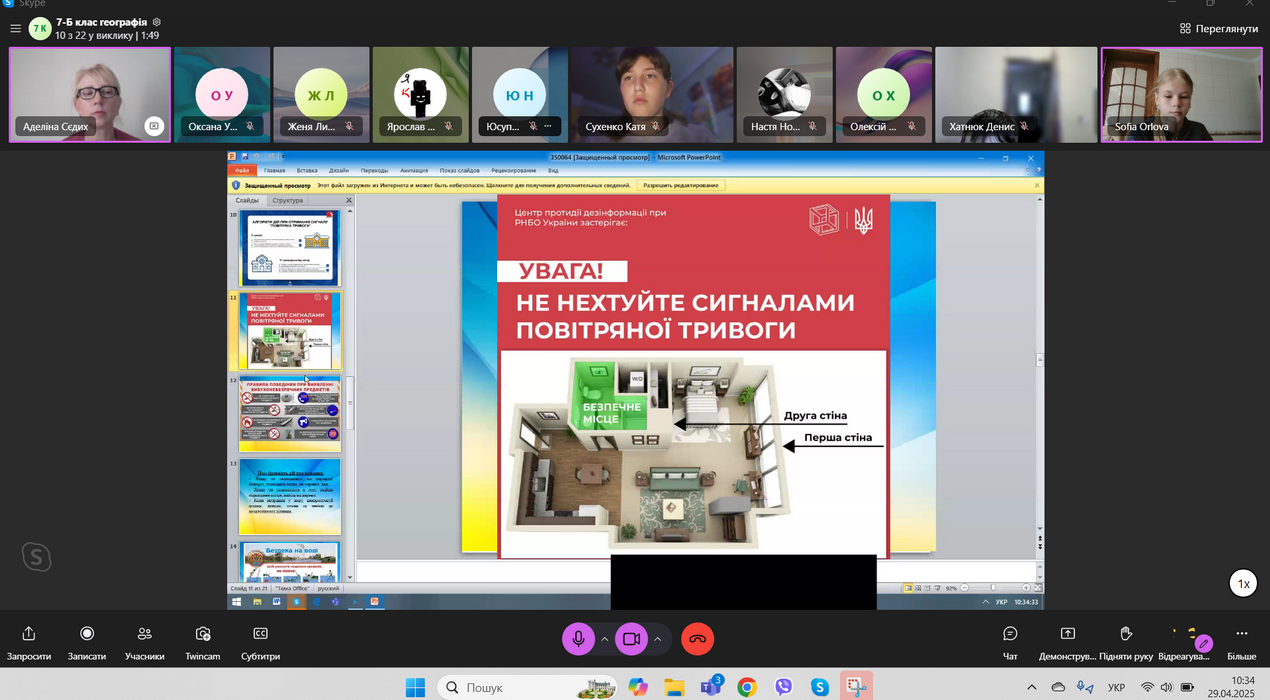Open the hamburger menu beside class name
The height and width of the screenshot is (700, 1270).
[x=15, y=29]
